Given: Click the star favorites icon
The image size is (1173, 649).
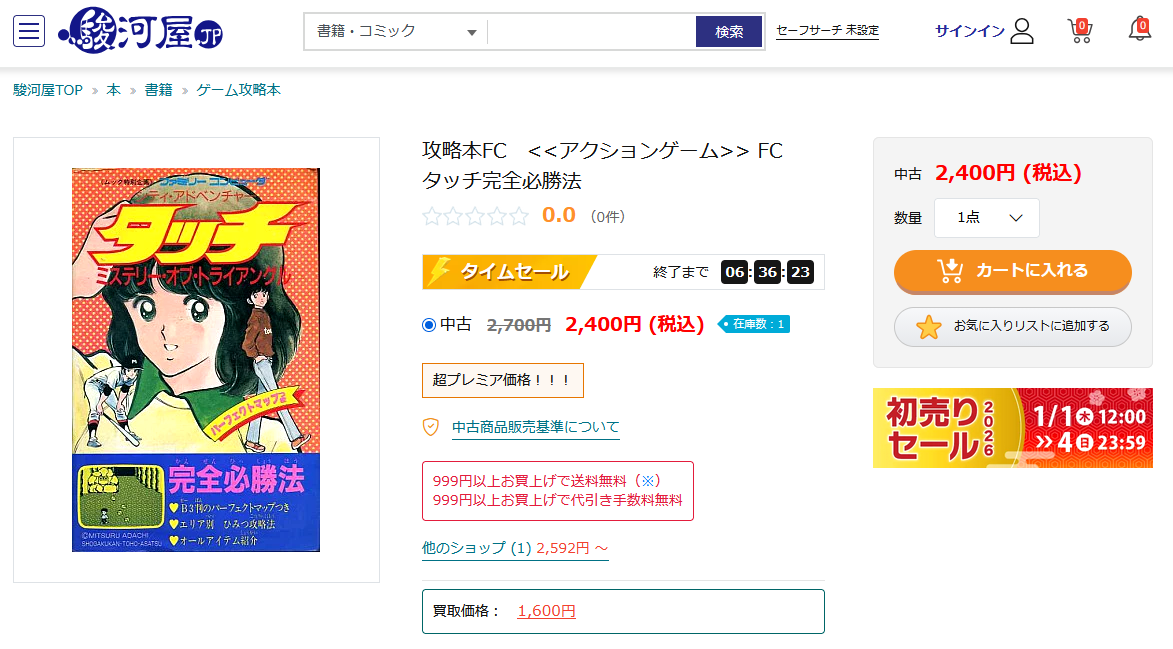Looking at the screenshot, I should (x=929, y=327).
